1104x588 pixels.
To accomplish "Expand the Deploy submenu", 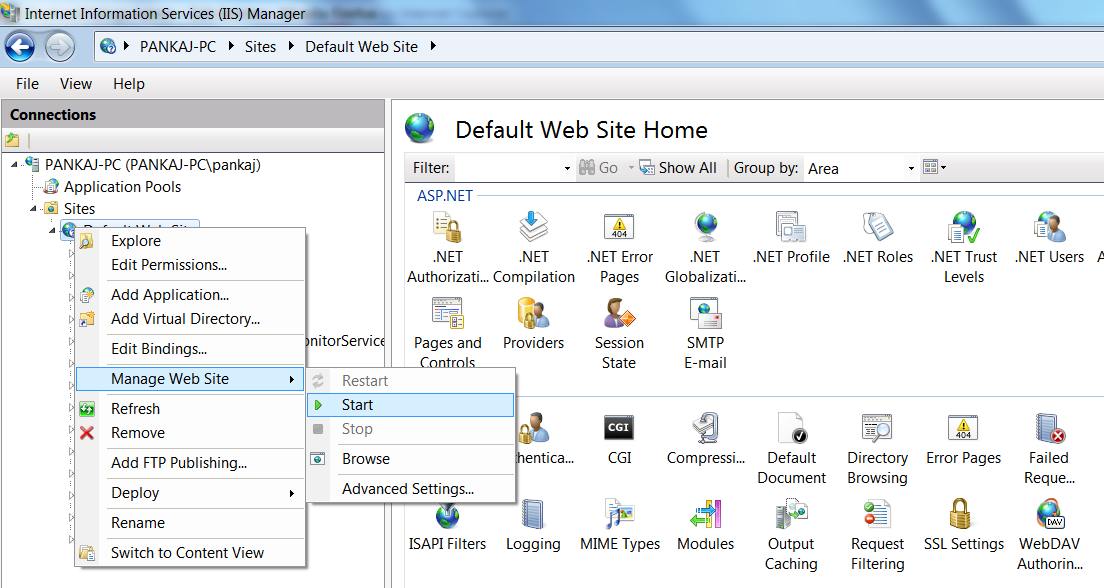I will pyautogui.click(x=190, y=493).
